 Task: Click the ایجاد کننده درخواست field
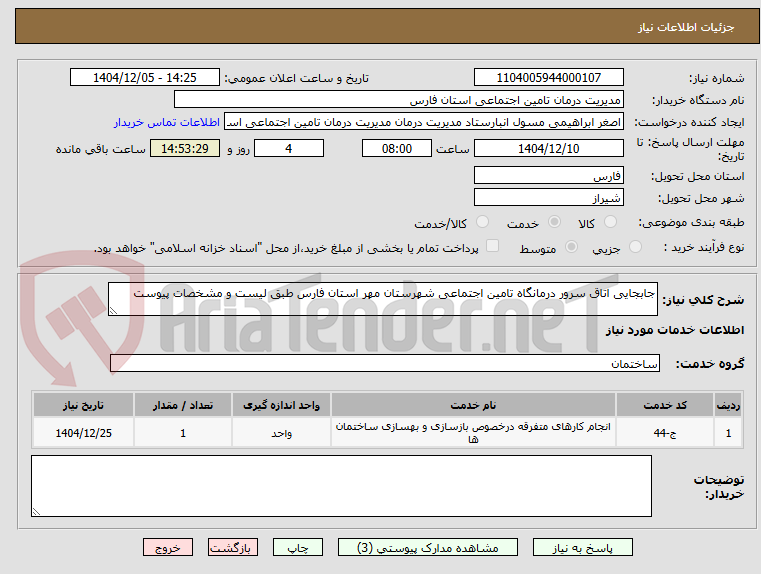point(424,122)
